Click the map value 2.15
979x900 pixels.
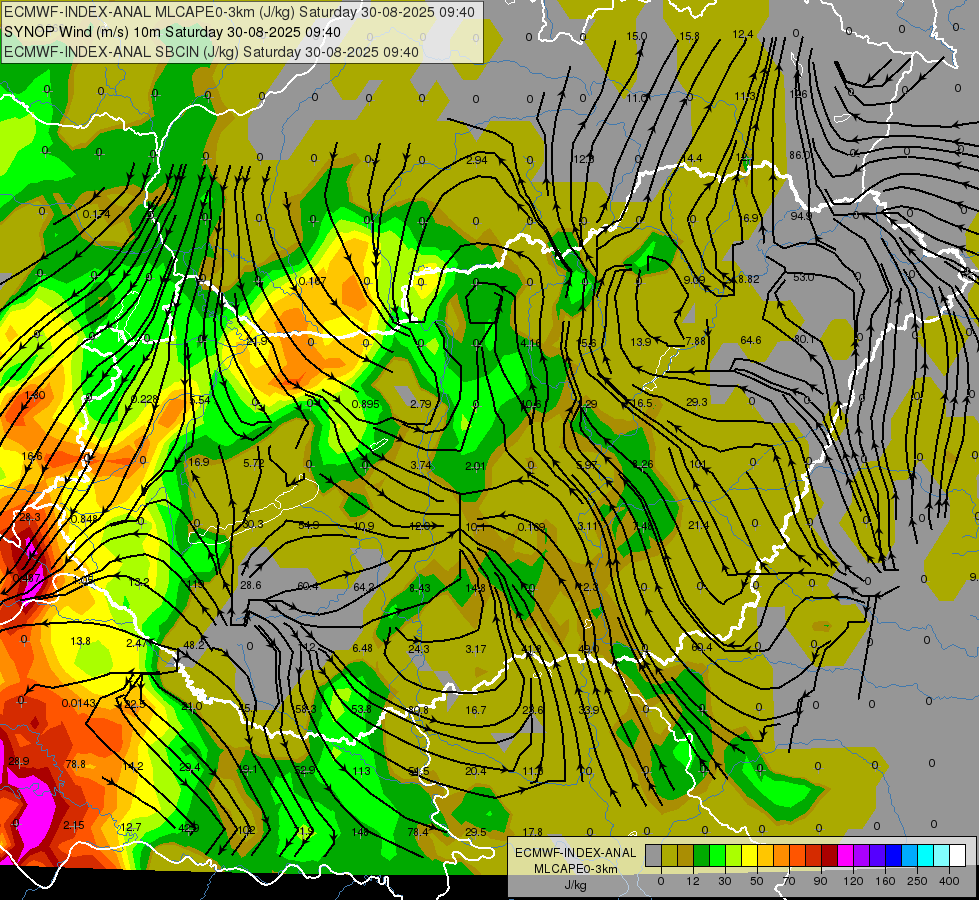point(74,826)
